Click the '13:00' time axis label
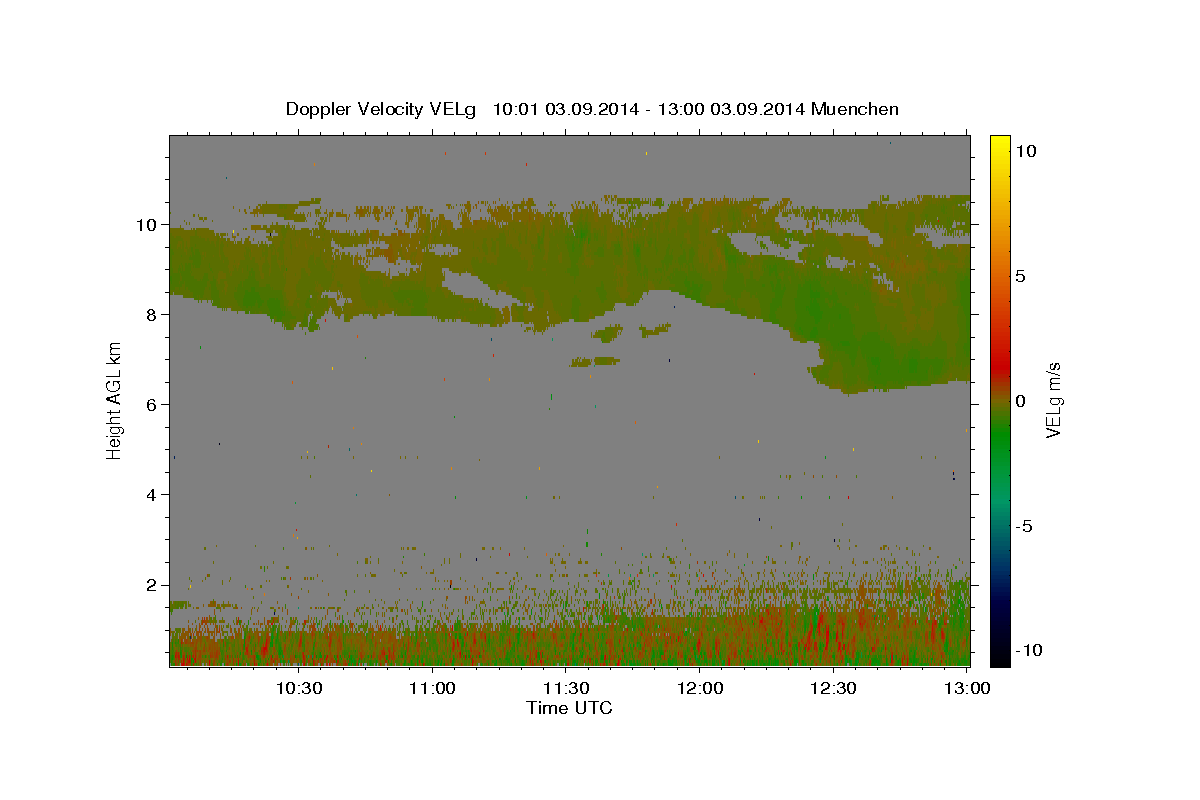 tap(968, 688)
